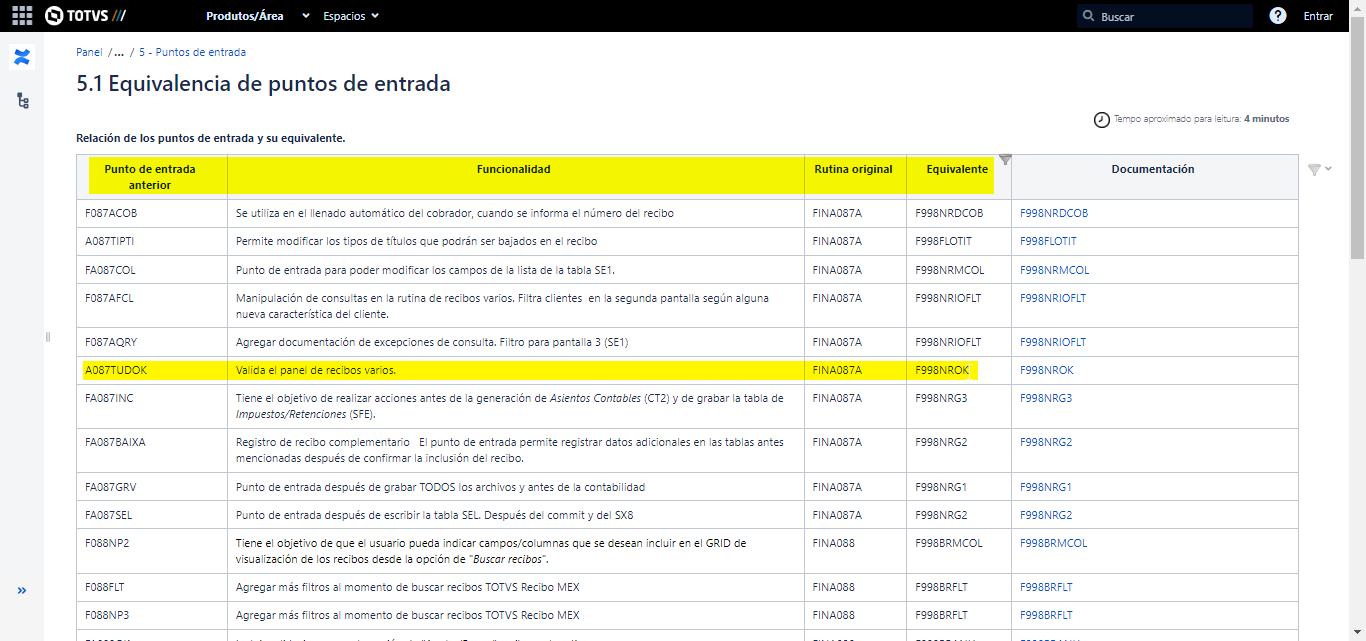Open F998BRMCOL documentation link
This screenshot has width=1366, height=641.
pos(1054,543)
